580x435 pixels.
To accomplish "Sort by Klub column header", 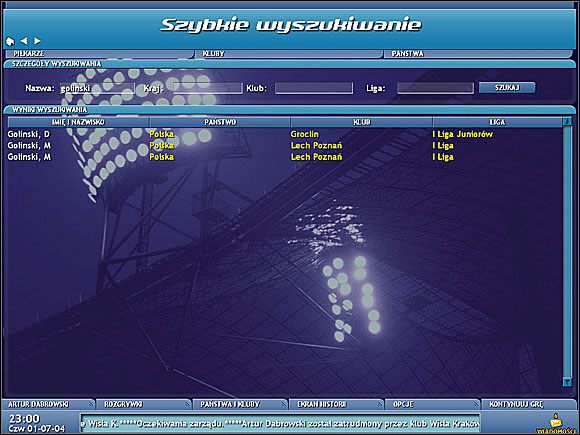I will (362, 122).
